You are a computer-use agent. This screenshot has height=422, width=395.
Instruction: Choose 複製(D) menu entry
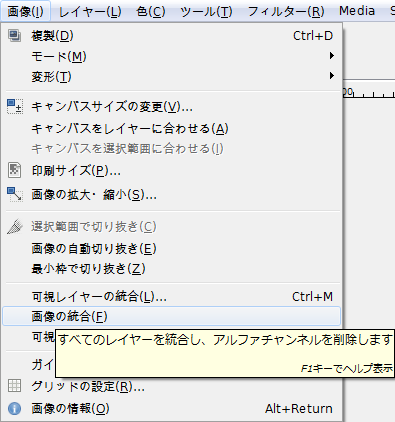[x=171, y=35]
